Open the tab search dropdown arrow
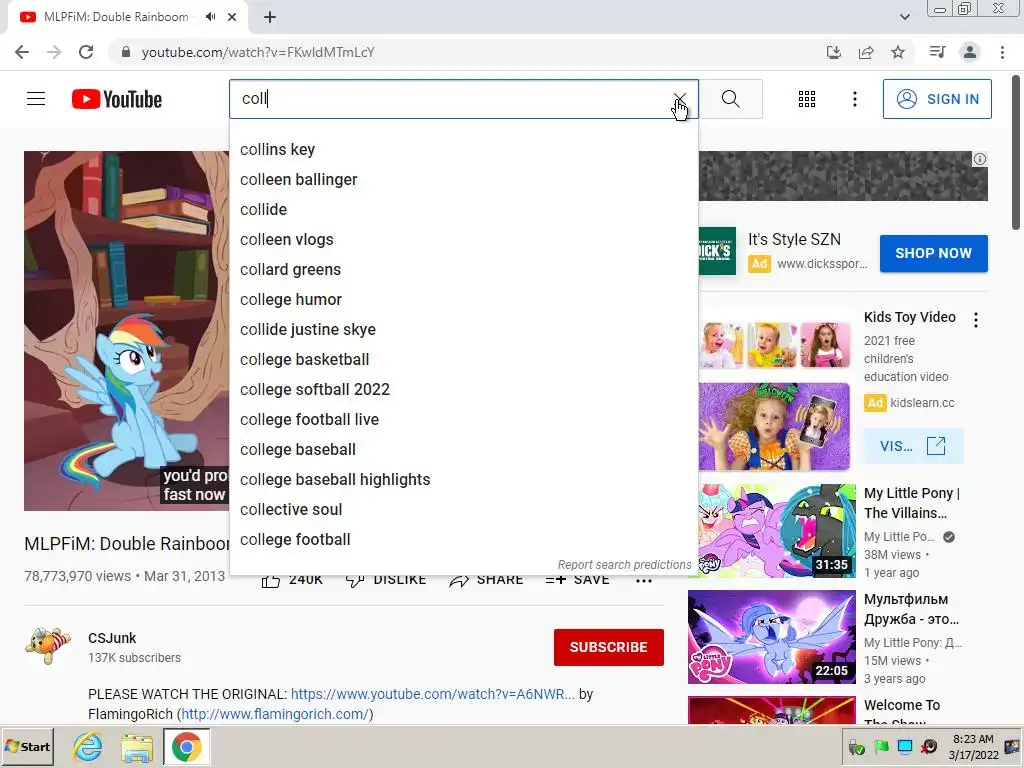The height and width of the screenshot is (768, 1024). point(904,17)
